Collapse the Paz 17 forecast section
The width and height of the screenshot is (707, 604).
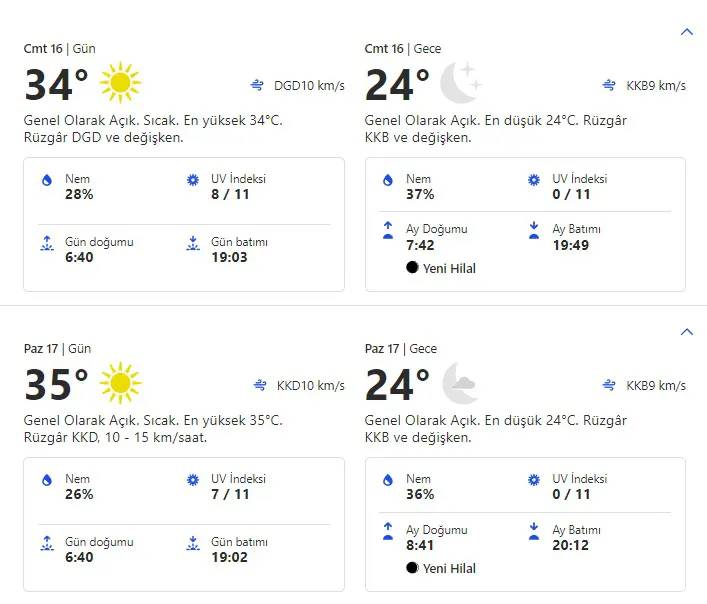(x=686, y=332)
